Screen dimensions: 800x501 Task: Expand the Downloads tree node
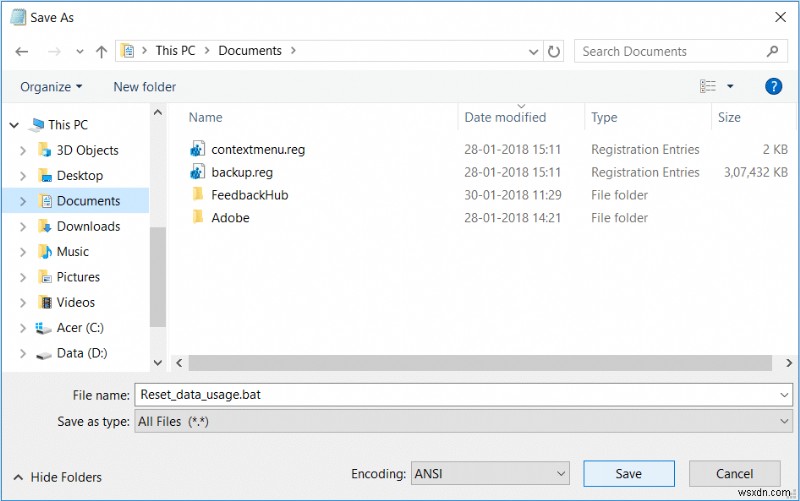point(23,227)
